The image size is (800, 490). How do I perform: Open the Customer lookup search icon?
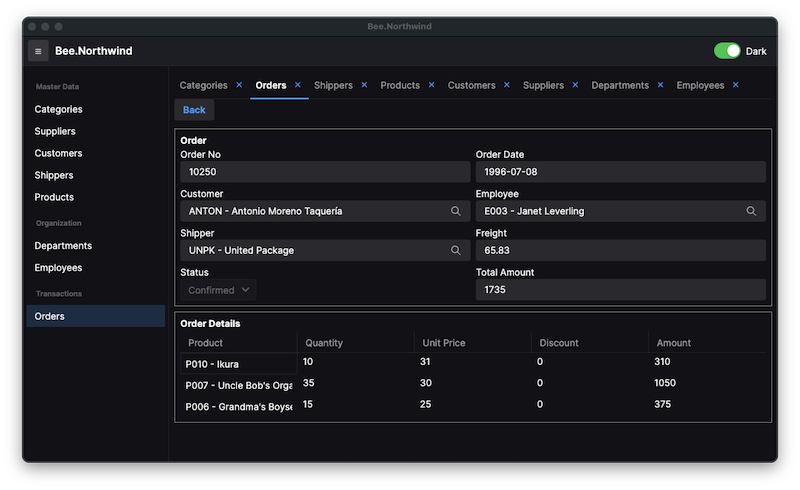click(456, 211)
